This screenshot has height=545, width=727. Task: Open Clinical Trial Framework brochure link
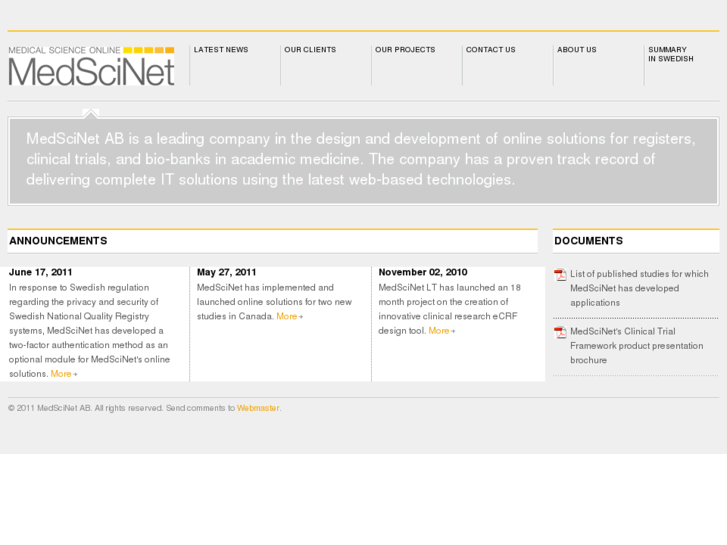tap(637, 346)
